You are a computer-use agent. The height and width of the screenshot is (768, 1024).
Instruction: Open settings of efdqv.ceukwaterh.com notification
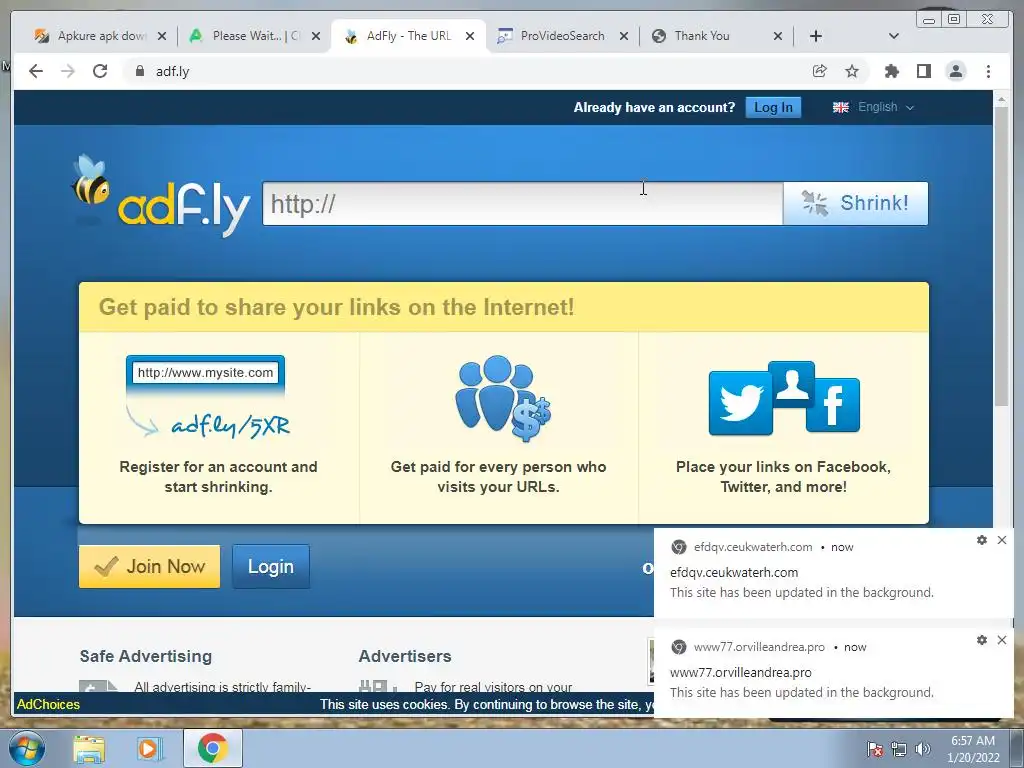pyautogui.click(x=982, y=540)
